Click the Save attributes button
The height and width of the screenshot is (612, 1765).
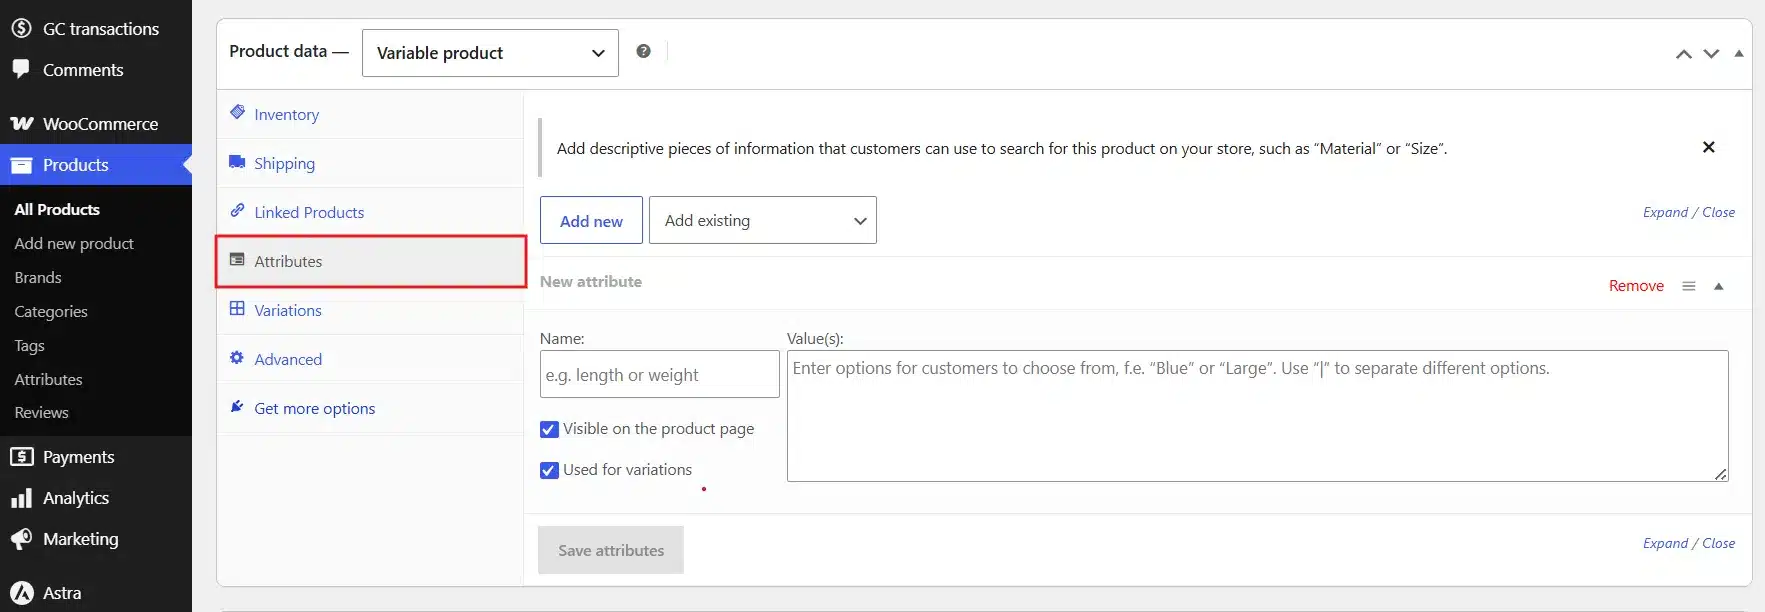pos(611,550)
